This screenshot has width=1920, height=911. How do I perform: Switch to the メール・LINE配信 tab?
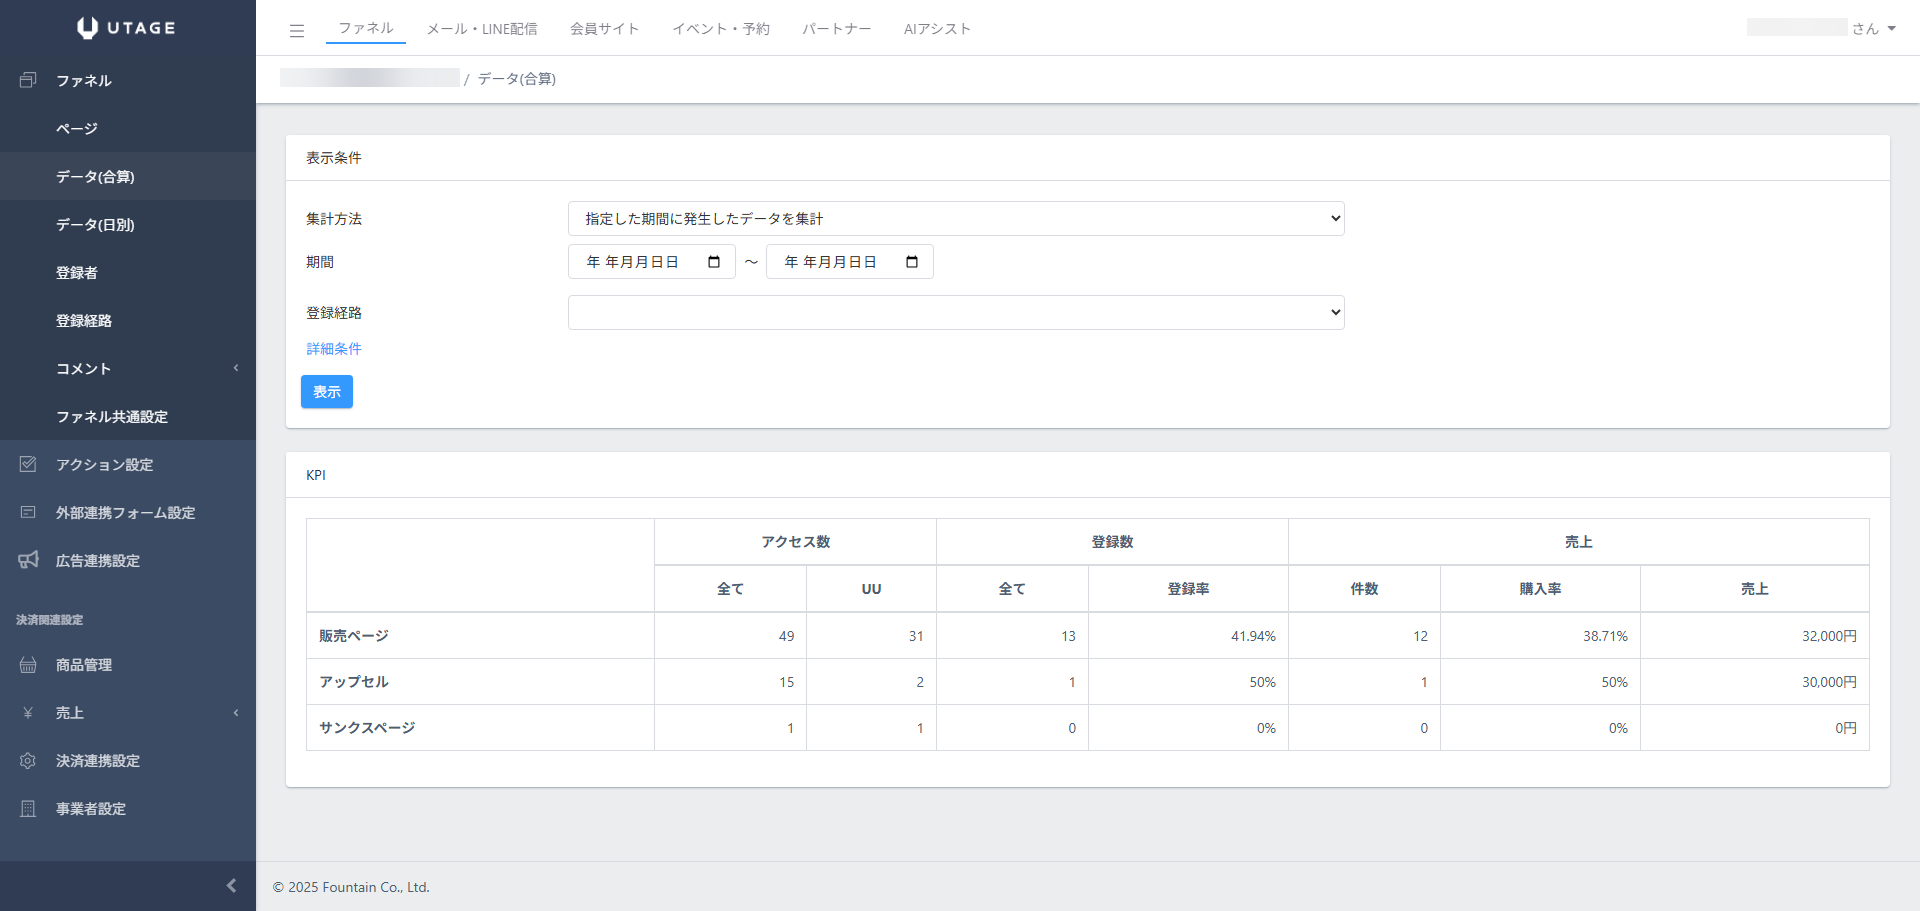pyautogui.click(x=481, y=29)
